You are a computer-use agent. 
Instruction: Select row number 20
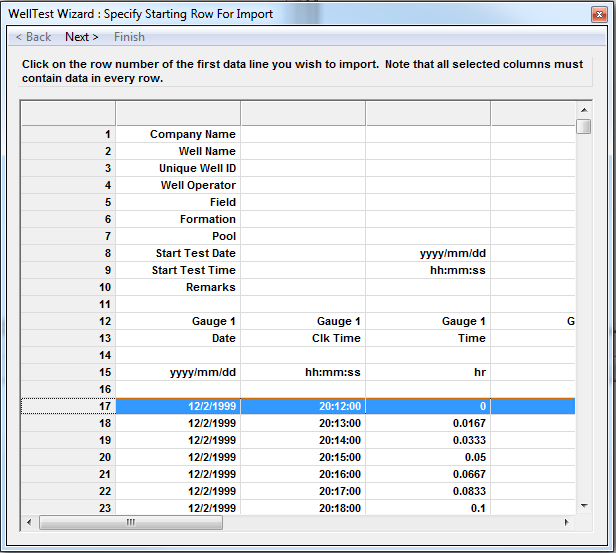click(x=68, y=457)
